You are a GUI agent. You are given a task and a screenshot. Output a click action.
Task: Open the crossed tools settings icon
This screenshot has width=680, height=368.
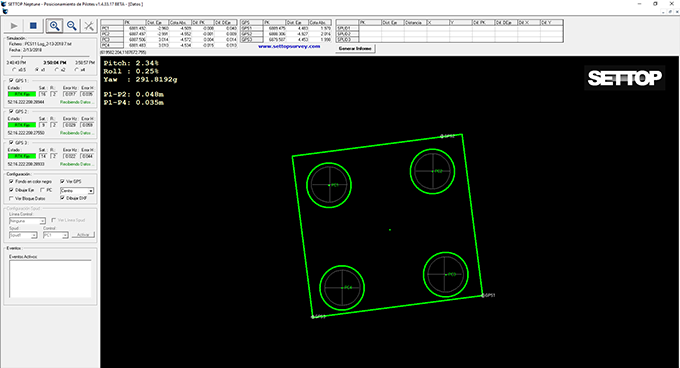[89, 26]
